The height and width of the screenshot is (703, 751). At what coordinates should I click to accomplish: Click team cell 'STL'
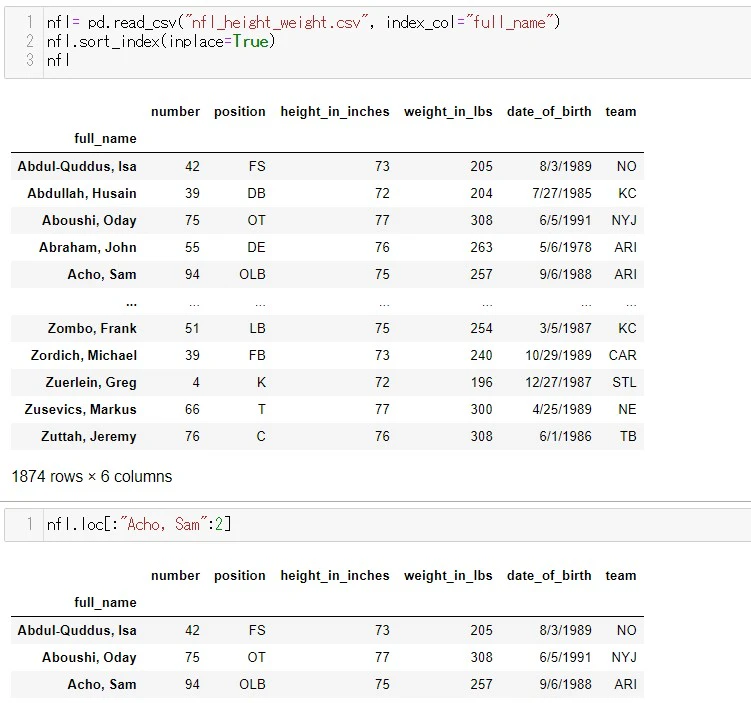pyautogui.click(x=624, y=382)
